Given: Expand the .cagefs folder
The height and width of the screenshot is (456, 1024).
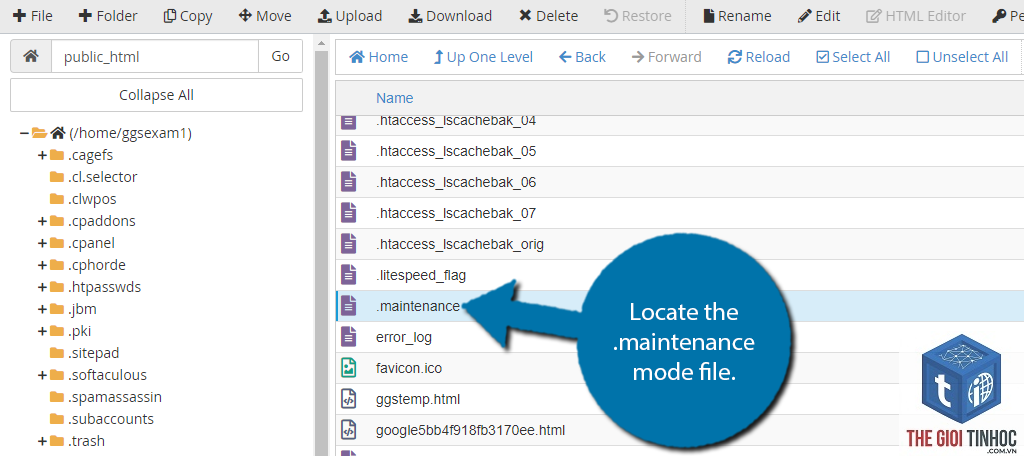Looking at the screenshot, I should coord(42,155).
